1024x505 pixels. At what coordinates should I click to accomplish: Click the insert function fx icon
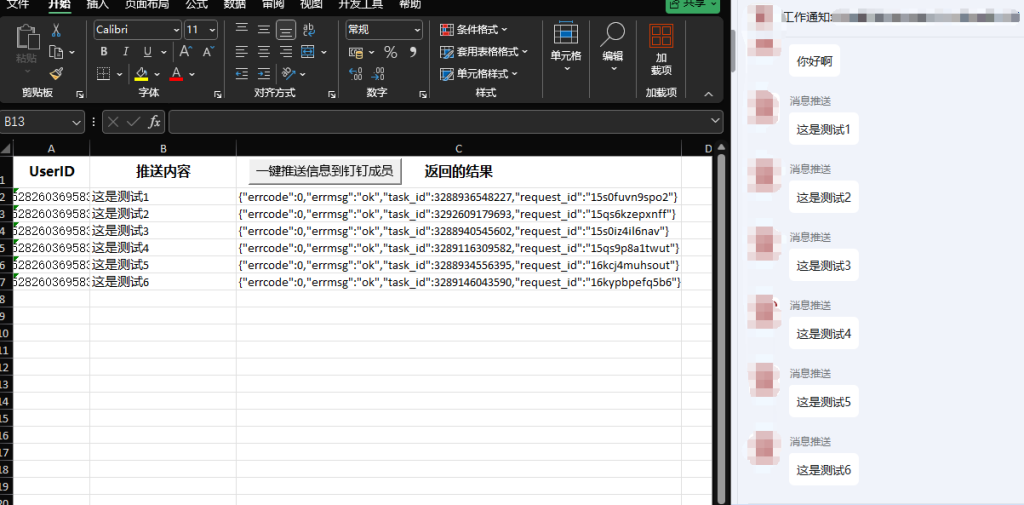[x=154, y=122]
